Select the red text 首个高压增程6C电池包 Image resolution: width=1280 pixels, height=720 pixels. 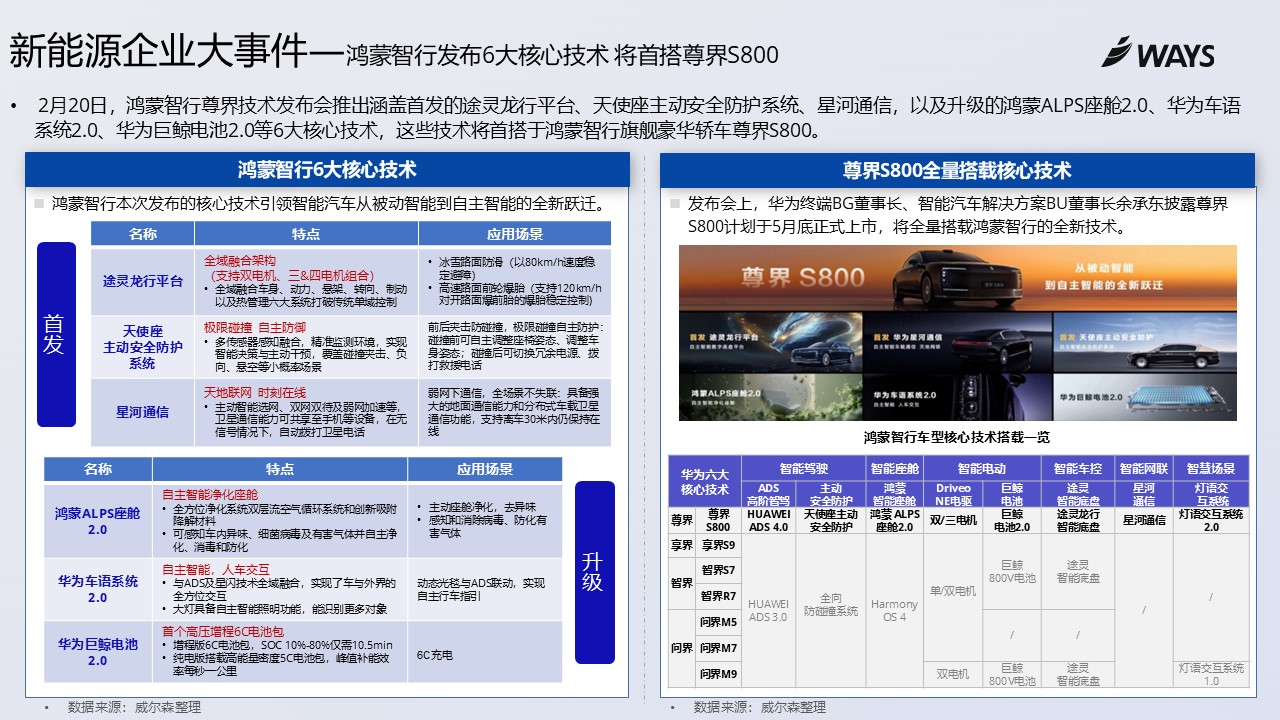(x=222, y=632)
